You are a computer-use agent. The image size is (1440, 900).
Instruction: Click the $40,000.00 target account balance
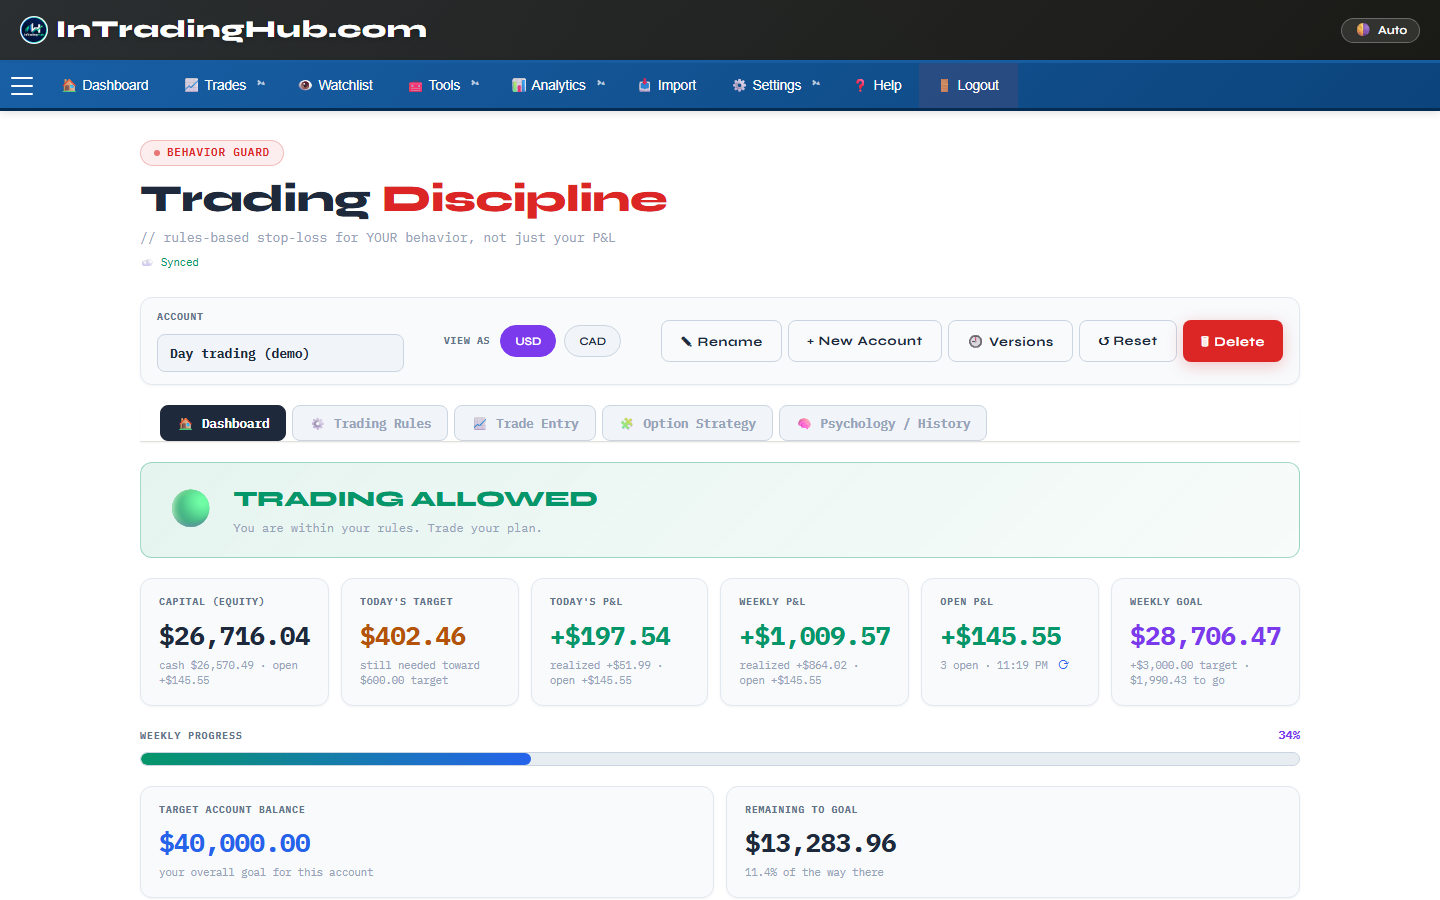(235, 843)
